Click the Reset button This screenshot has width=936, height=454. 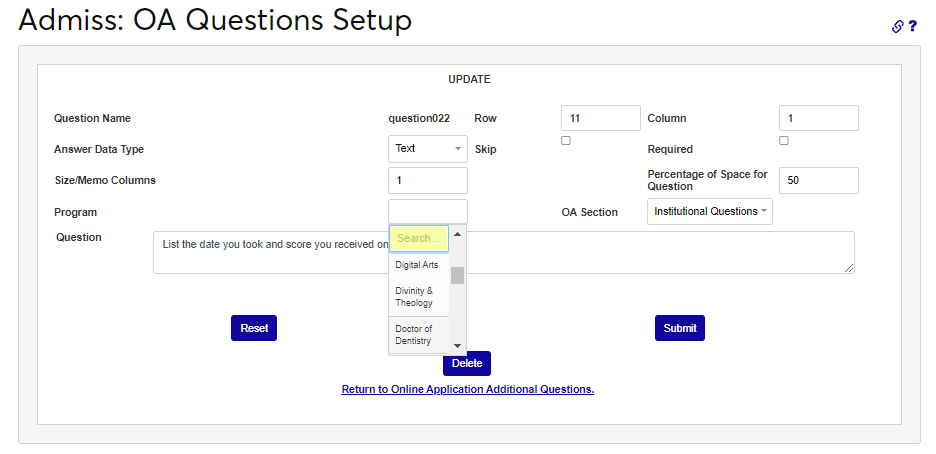tap(254, 328)
